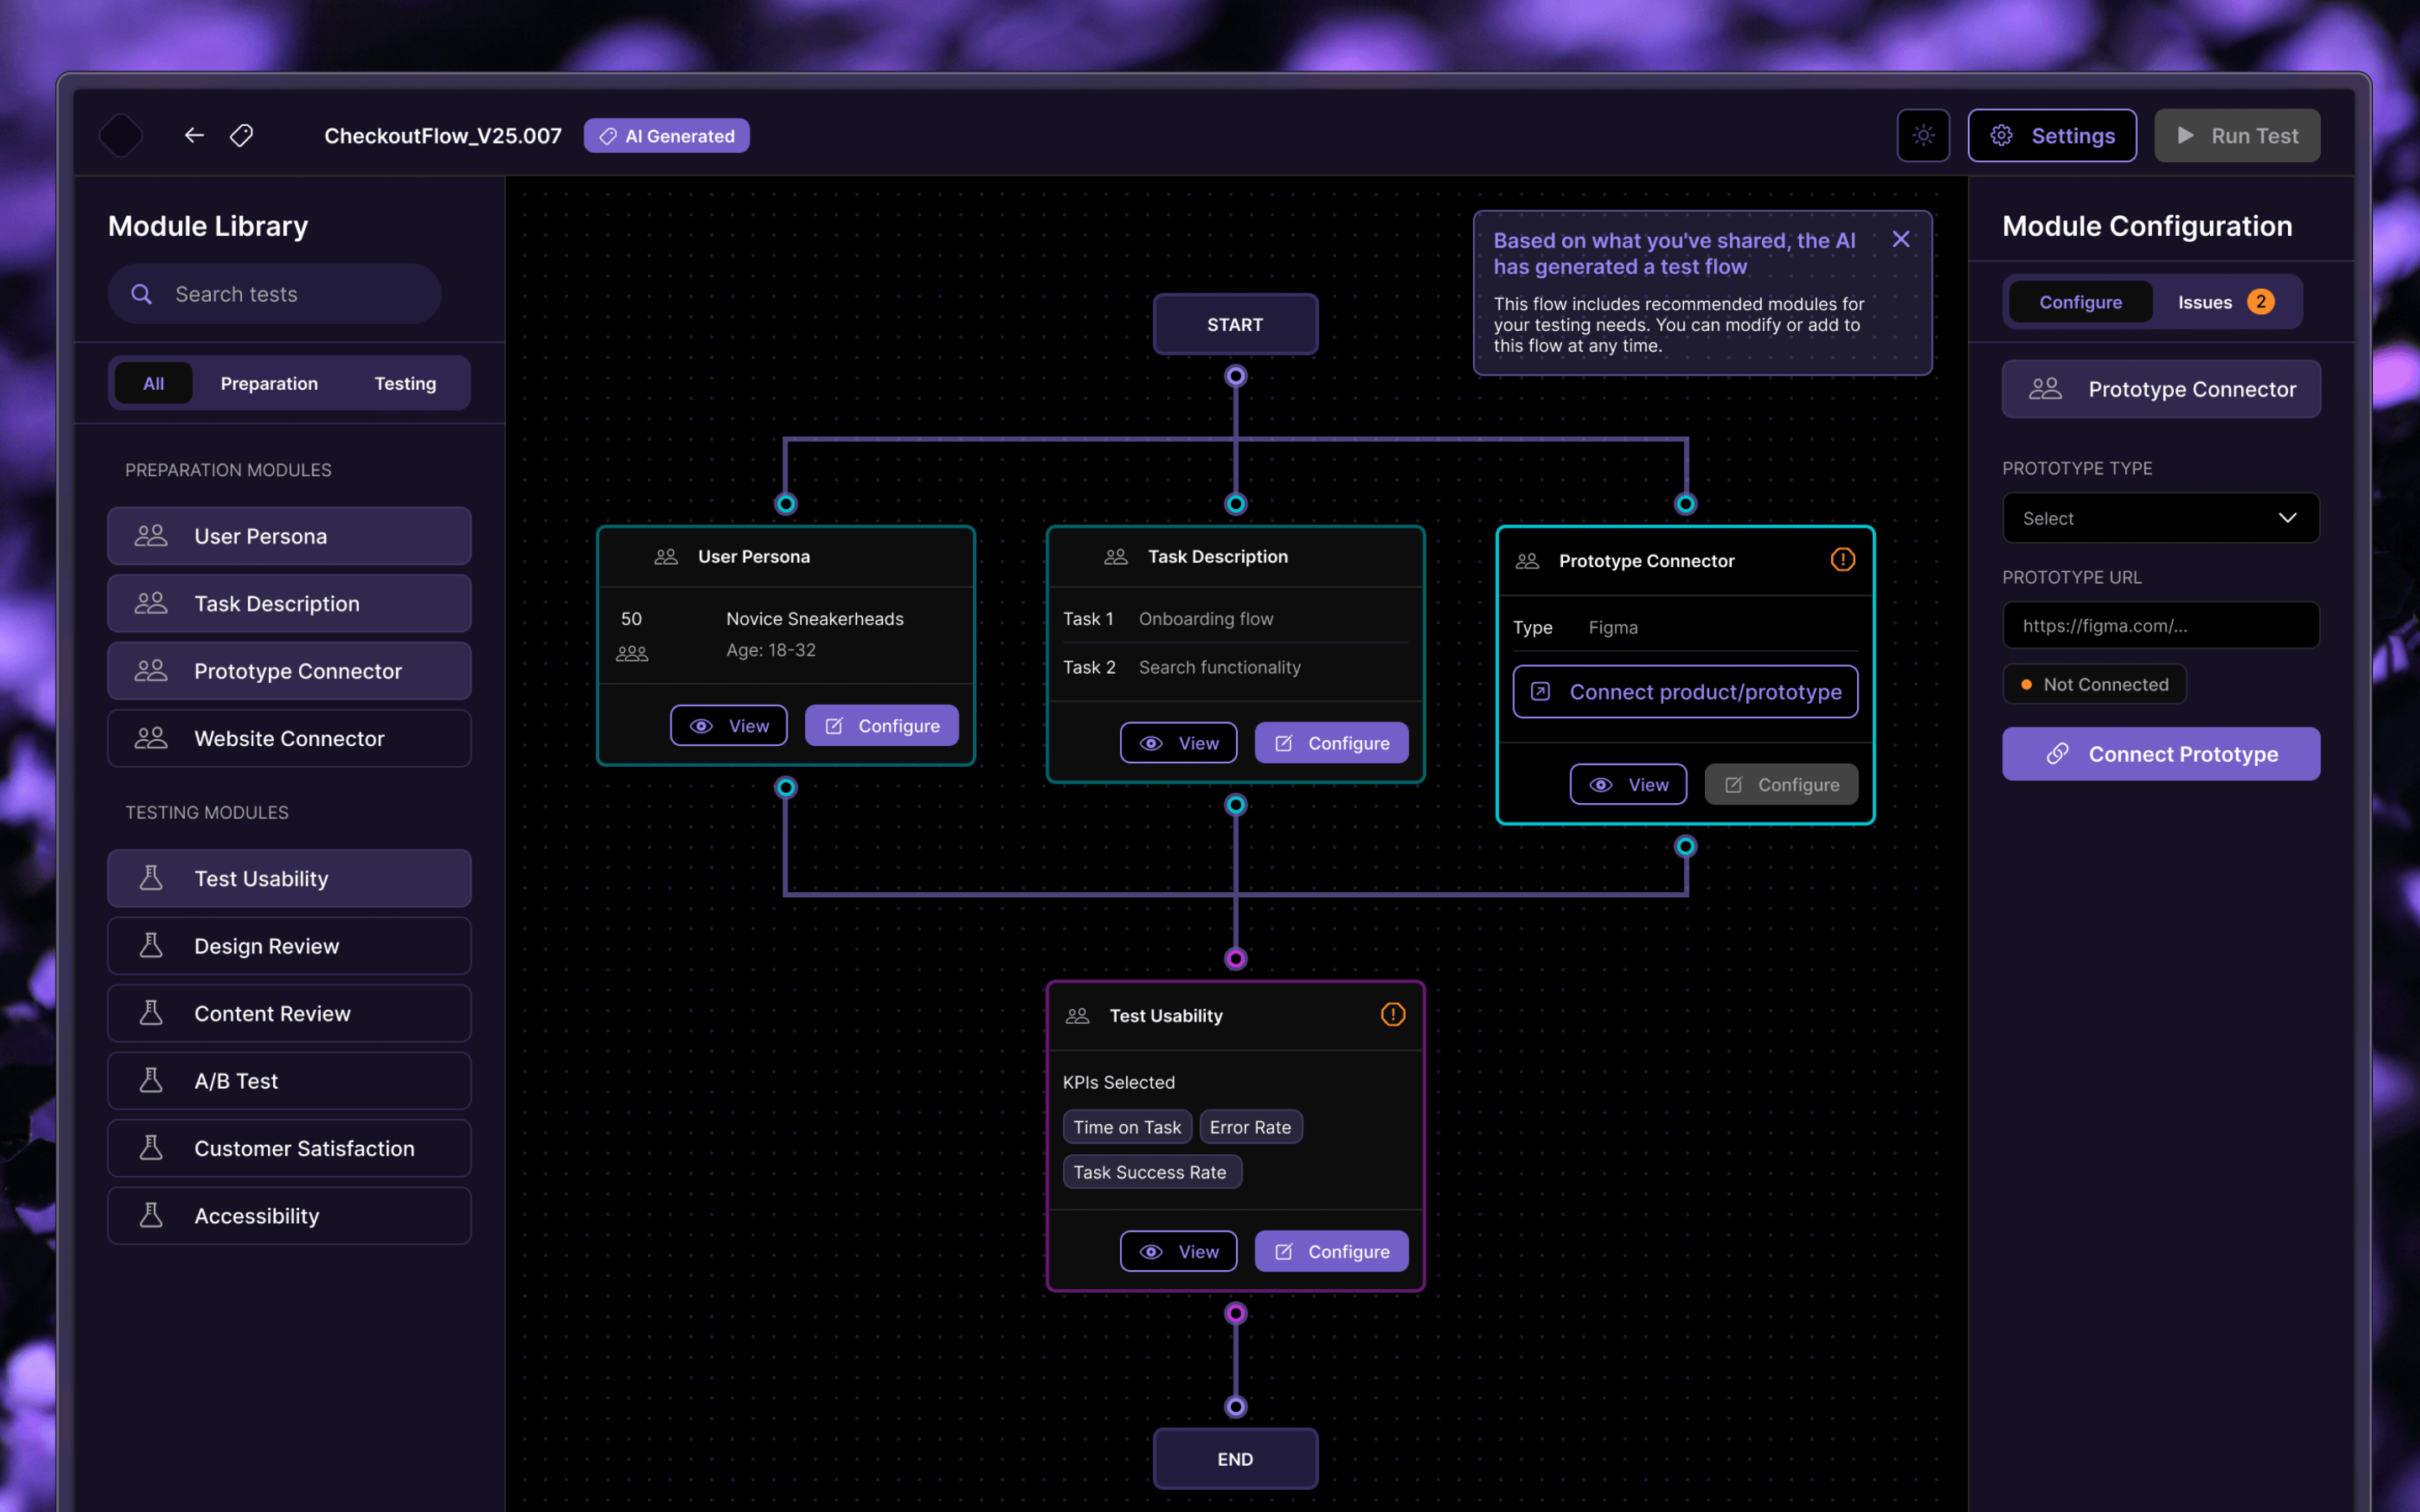Image resolution: width=2420 pixels, height=1512 pixels.
Task: Click Task 2 Search functionality row
Action: [1235, 667]
